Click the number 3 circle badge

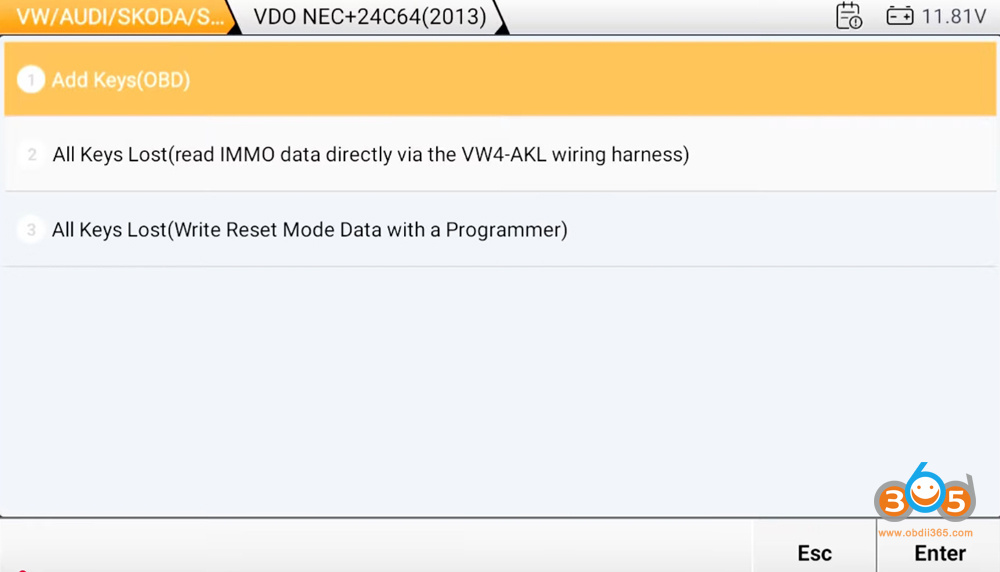tap(31, 230)
